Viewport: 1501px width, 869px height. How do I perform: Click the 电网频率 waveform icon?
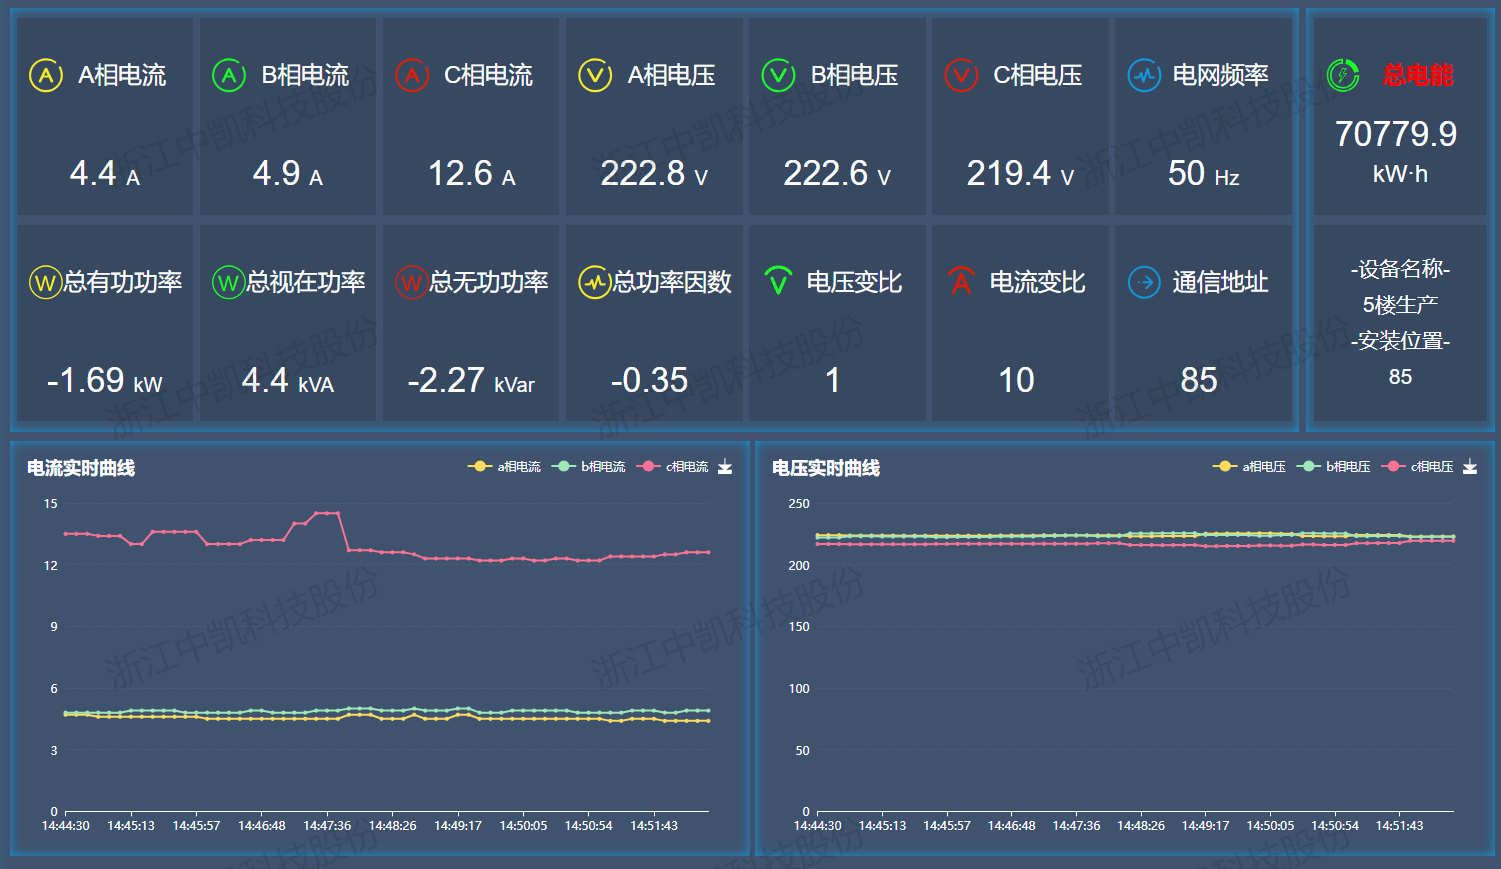1144,75
